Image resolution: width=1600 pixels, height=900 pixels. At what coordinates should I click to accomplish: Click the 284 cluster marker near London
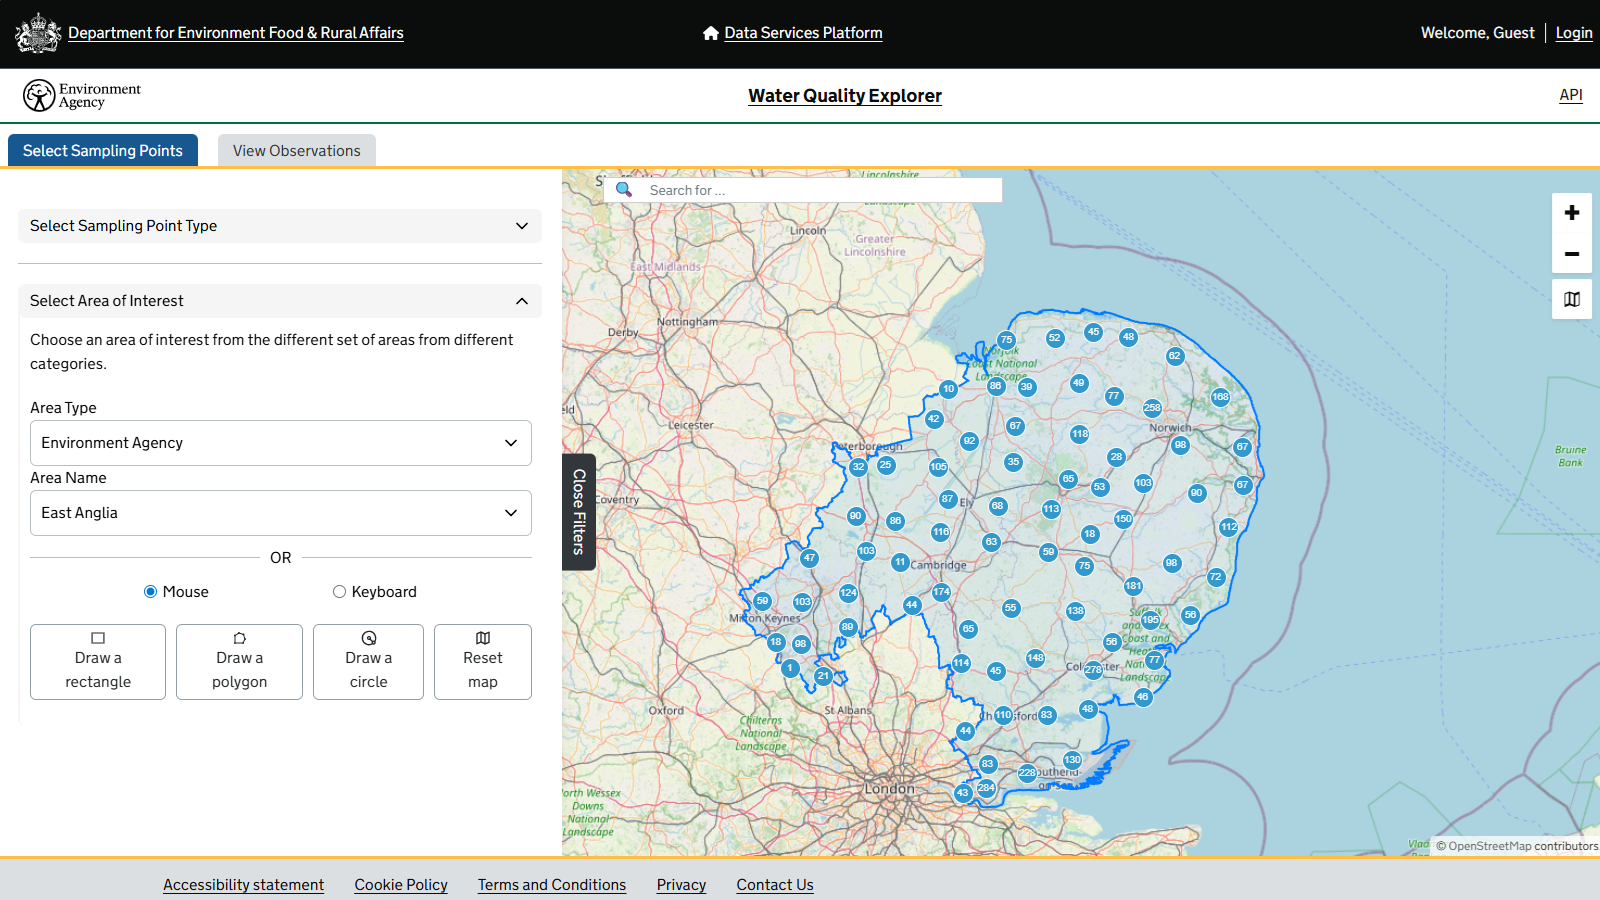point(986,788)
